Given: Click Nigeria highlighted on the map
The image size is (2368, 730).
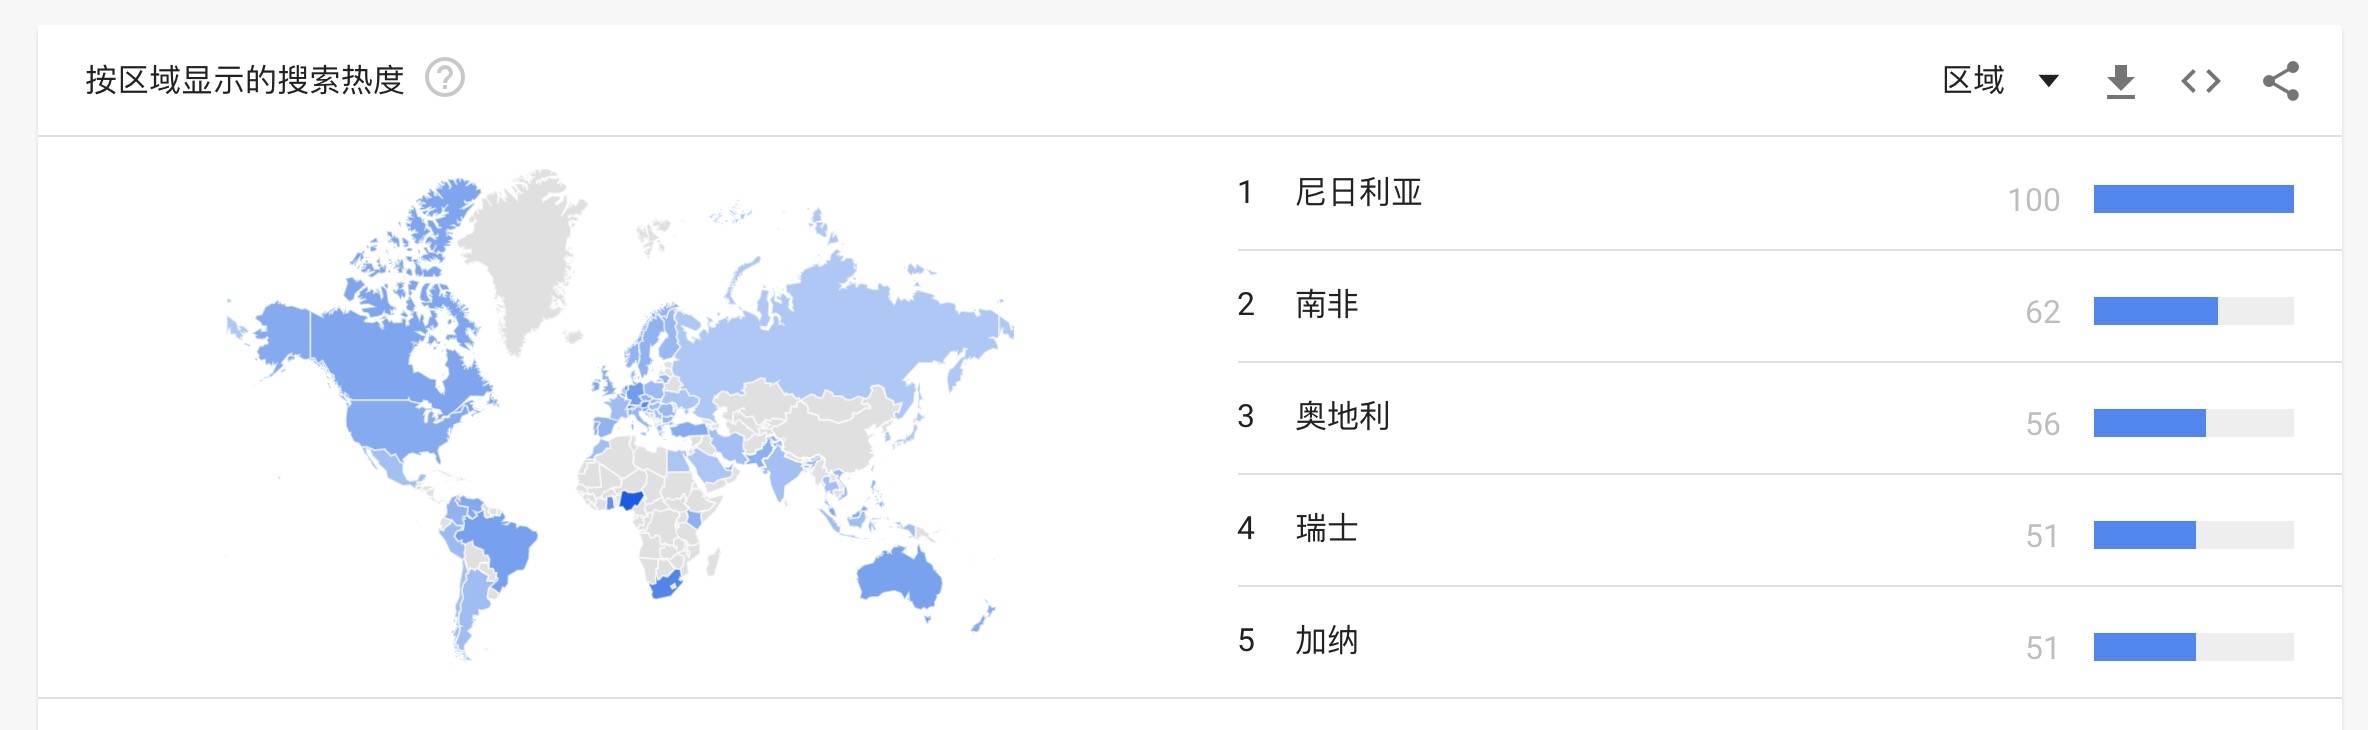Looking at the screenshot, I should point(631,500).
